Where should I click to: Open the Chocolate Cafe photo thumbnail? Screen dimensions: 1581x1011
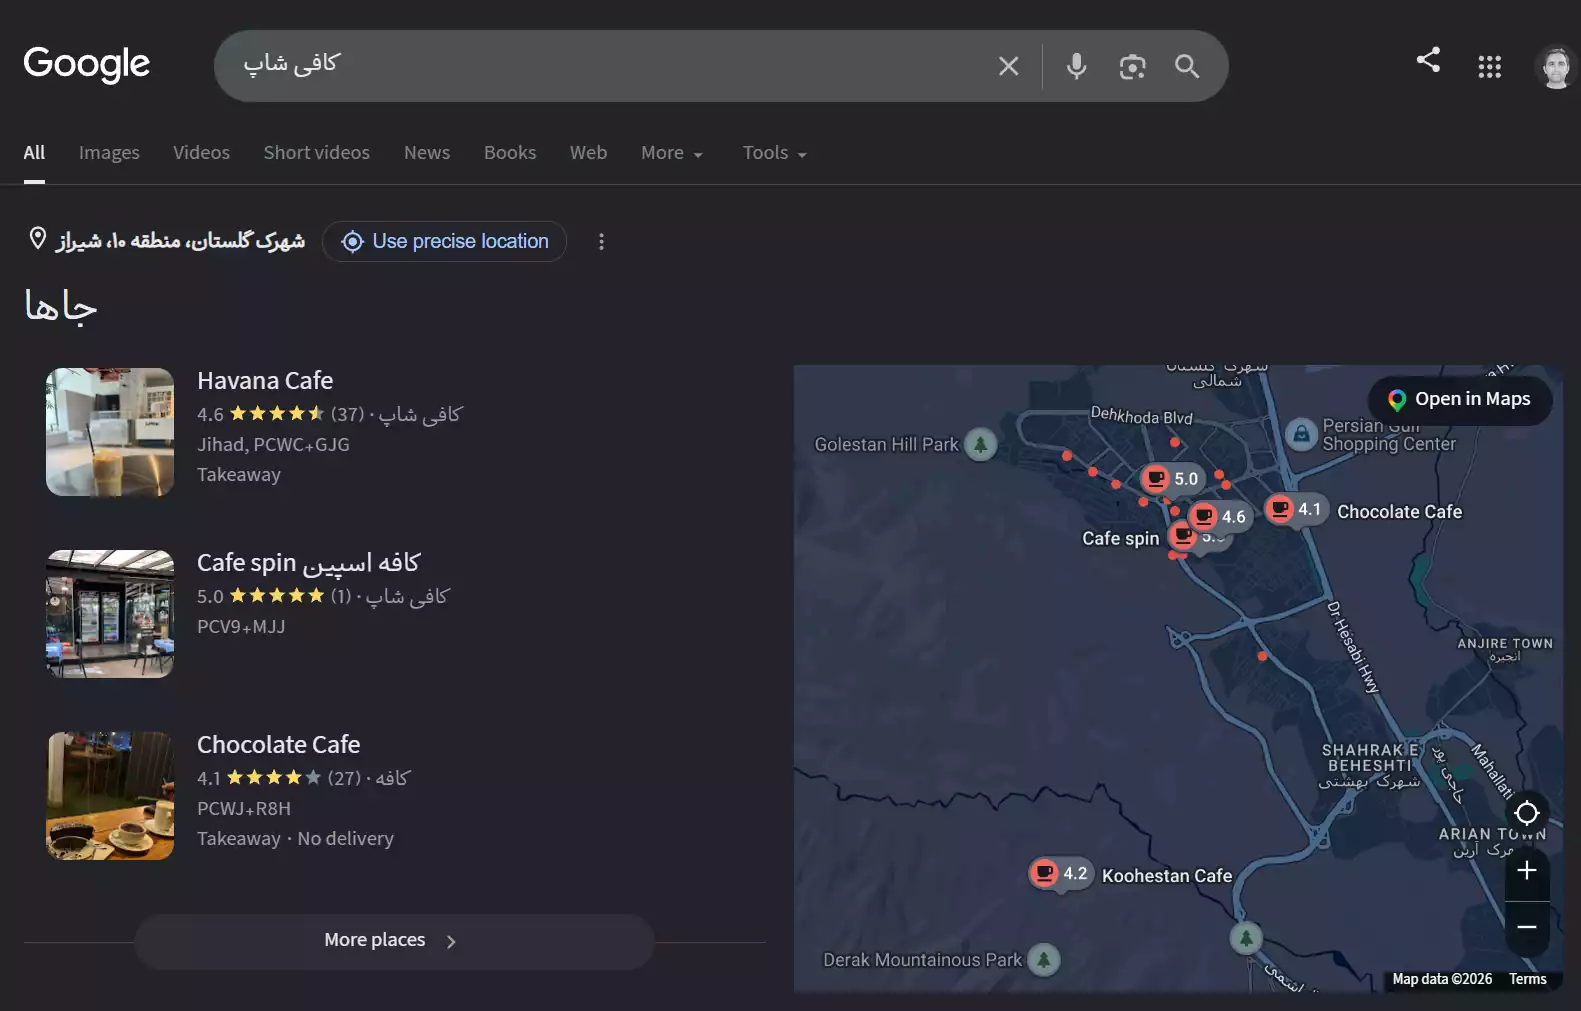coord(110,796)
